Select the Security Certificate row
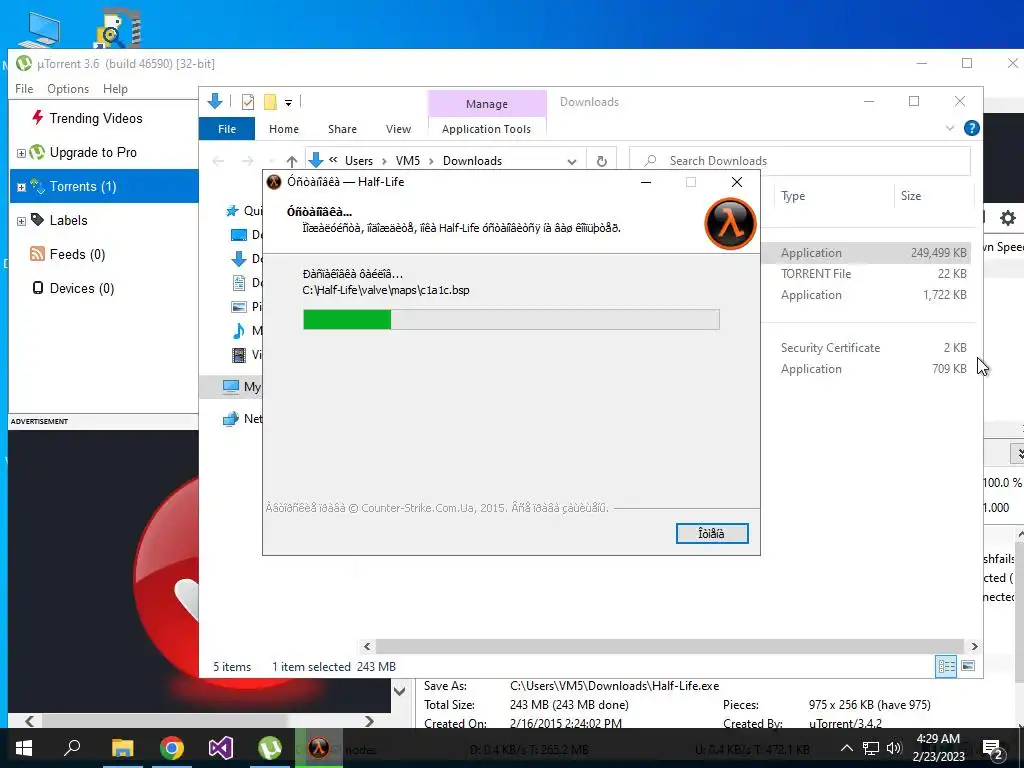1024x768 pixels. (865, 347)
